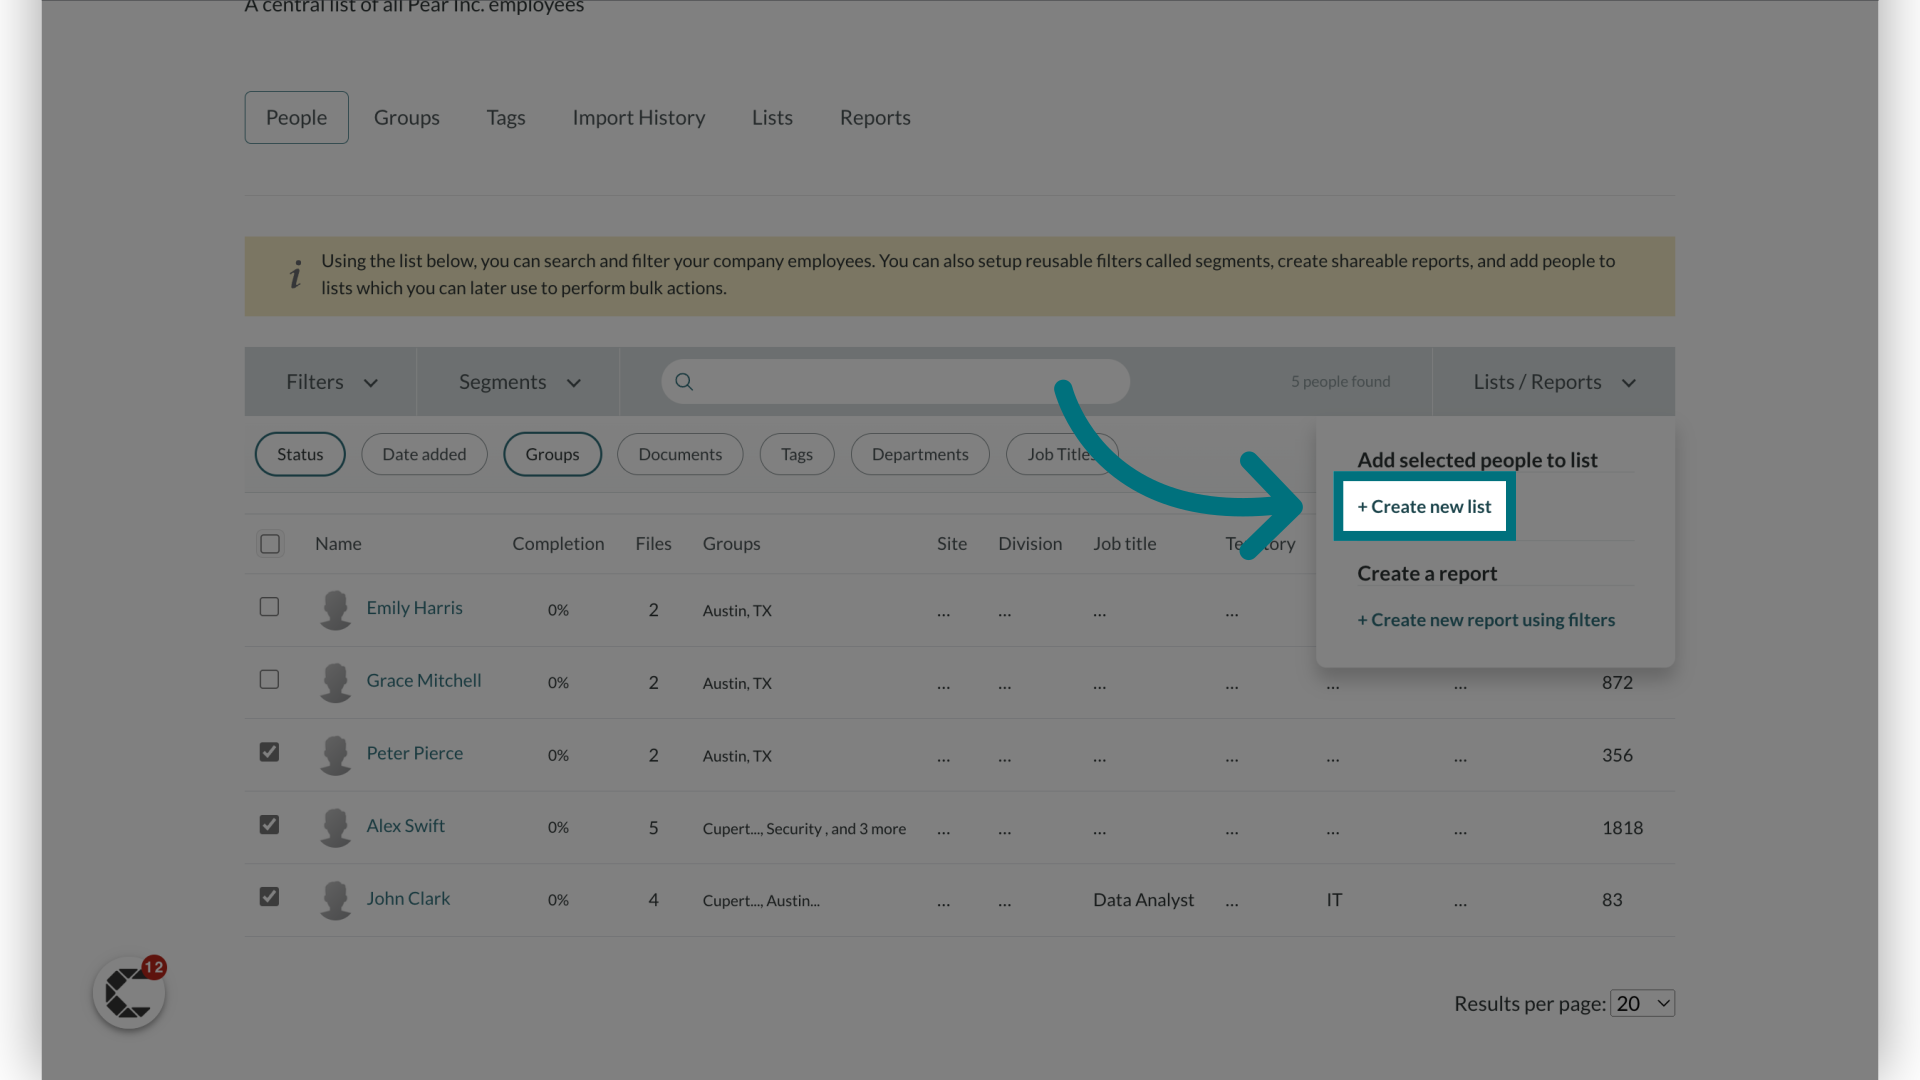The width and height of the screenshot is (1920, 1080).
Task: Click the + Create new list button
Action: tap(1424, 505)
